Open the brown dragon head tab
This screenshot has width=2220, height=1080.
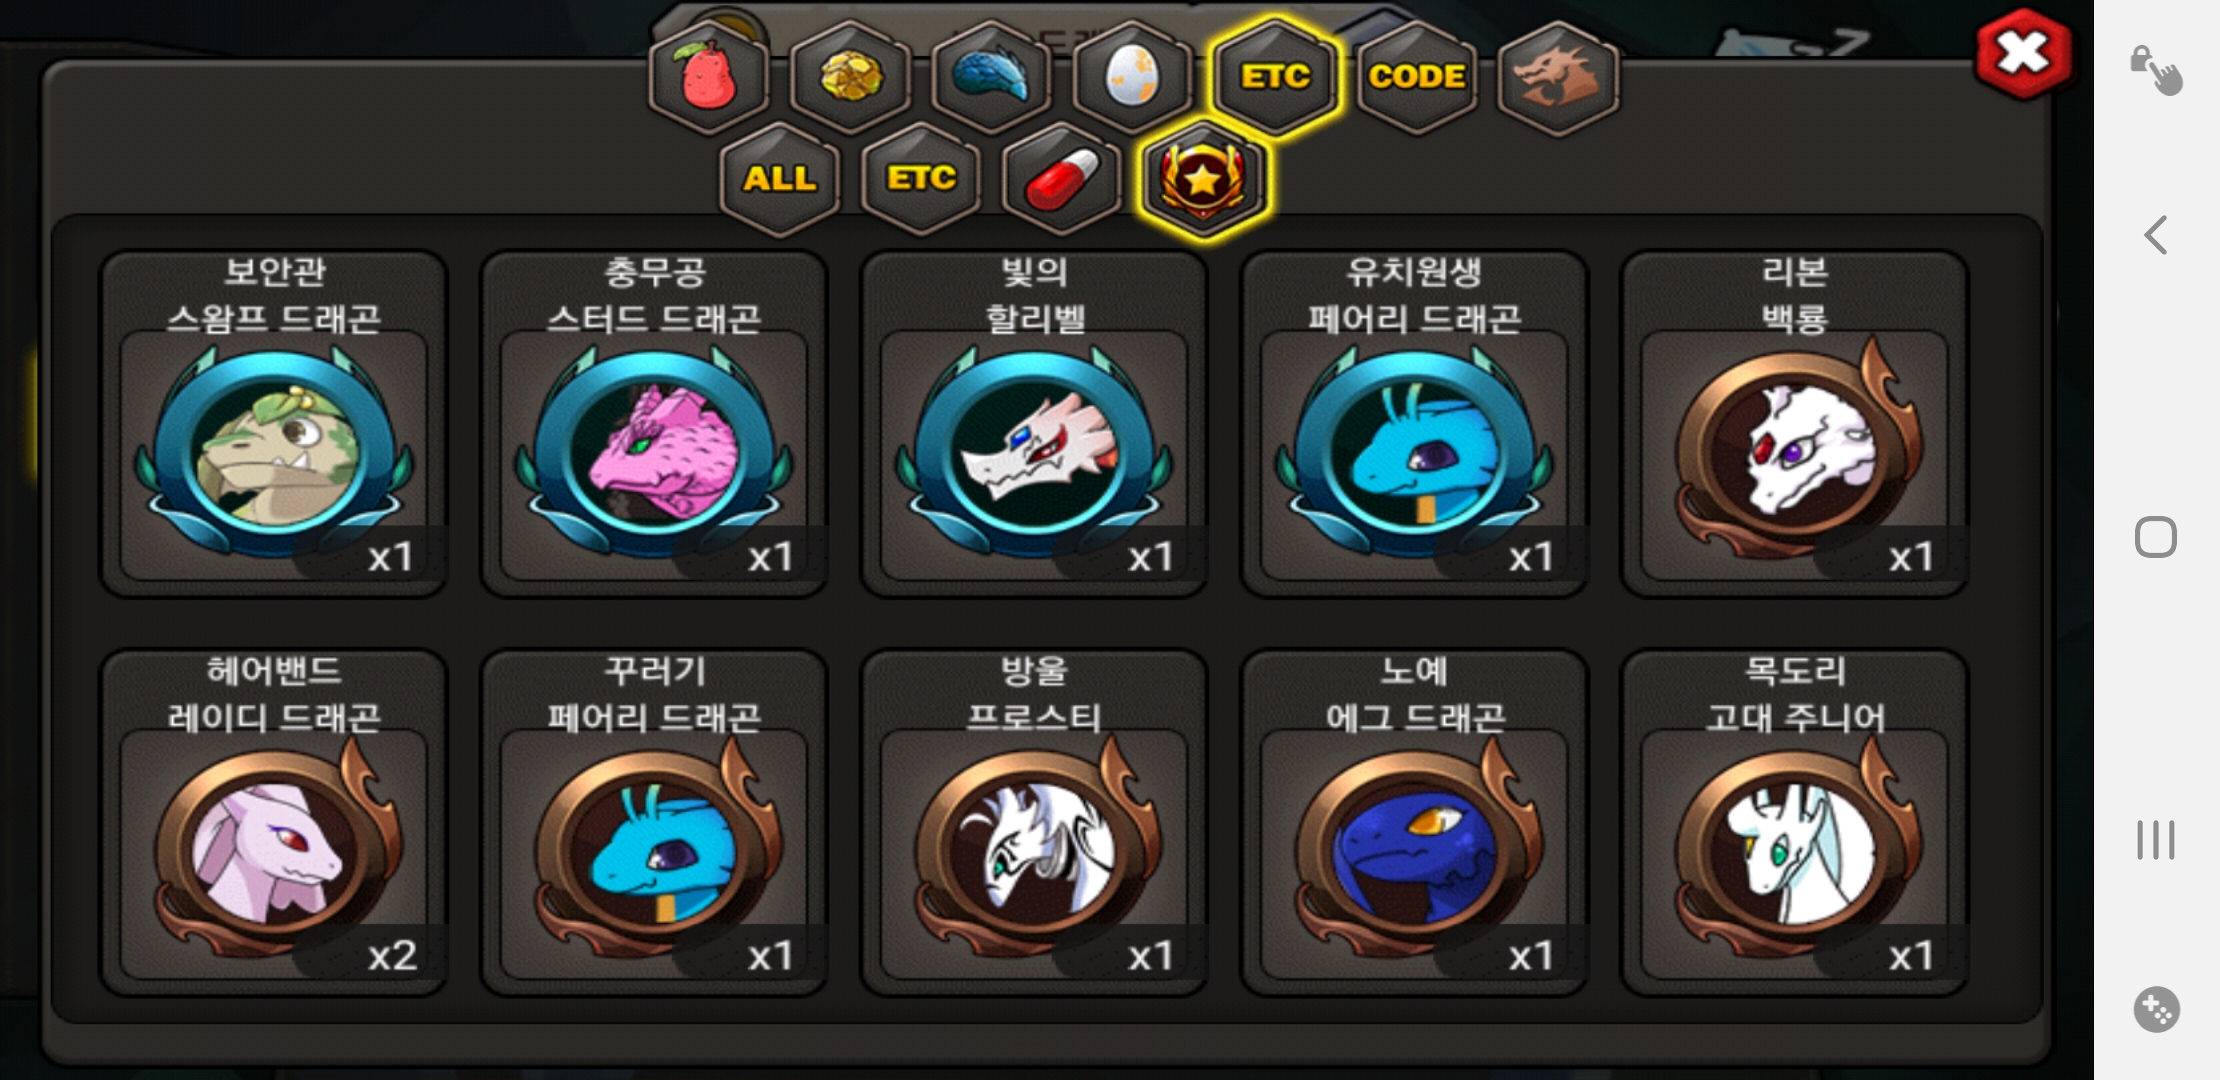pyautogui.click(x=1558, y=77)
